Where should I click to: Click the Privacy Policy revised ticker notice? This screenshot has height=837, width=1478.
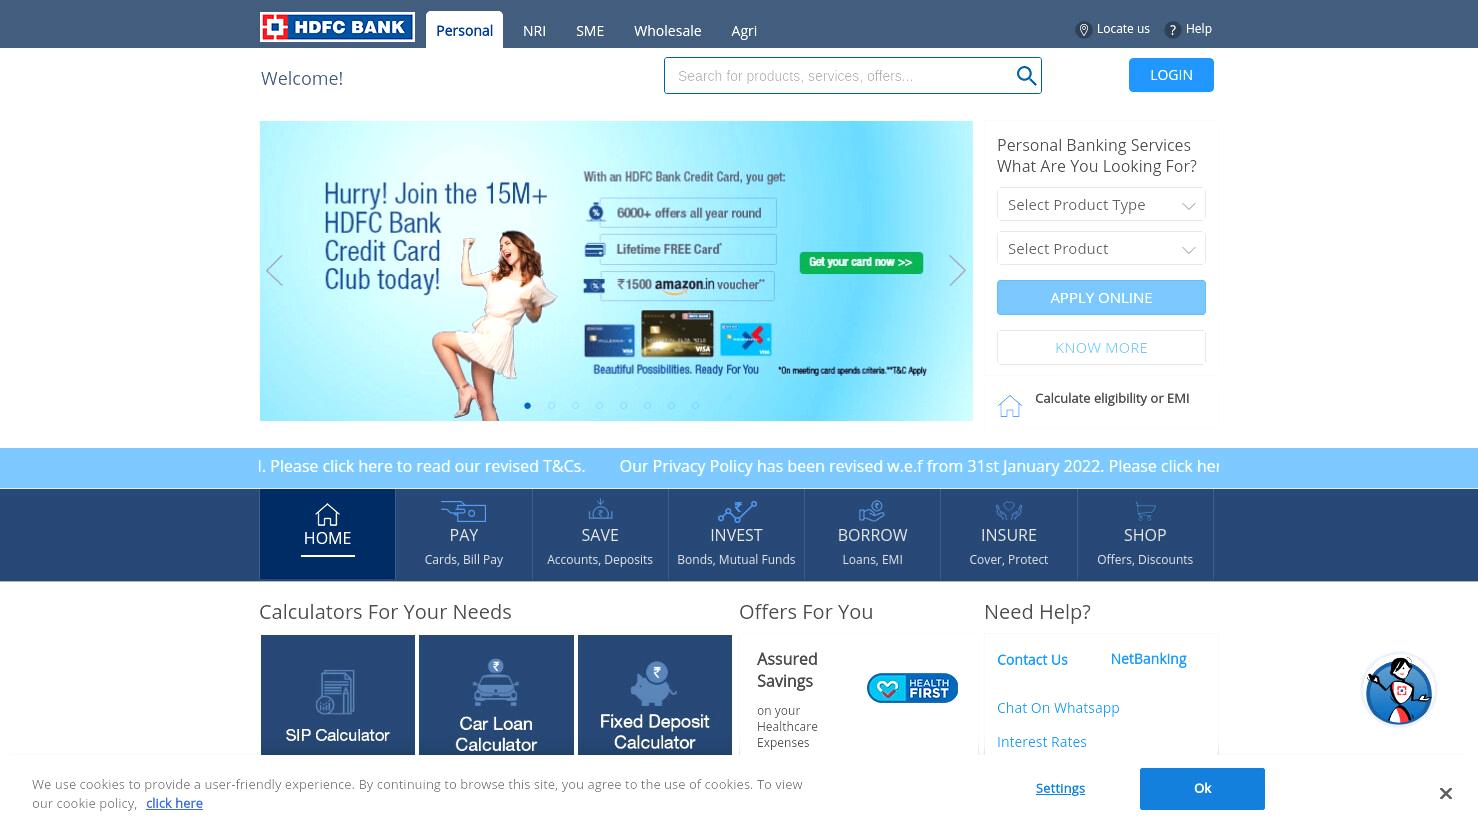[919, 466]
